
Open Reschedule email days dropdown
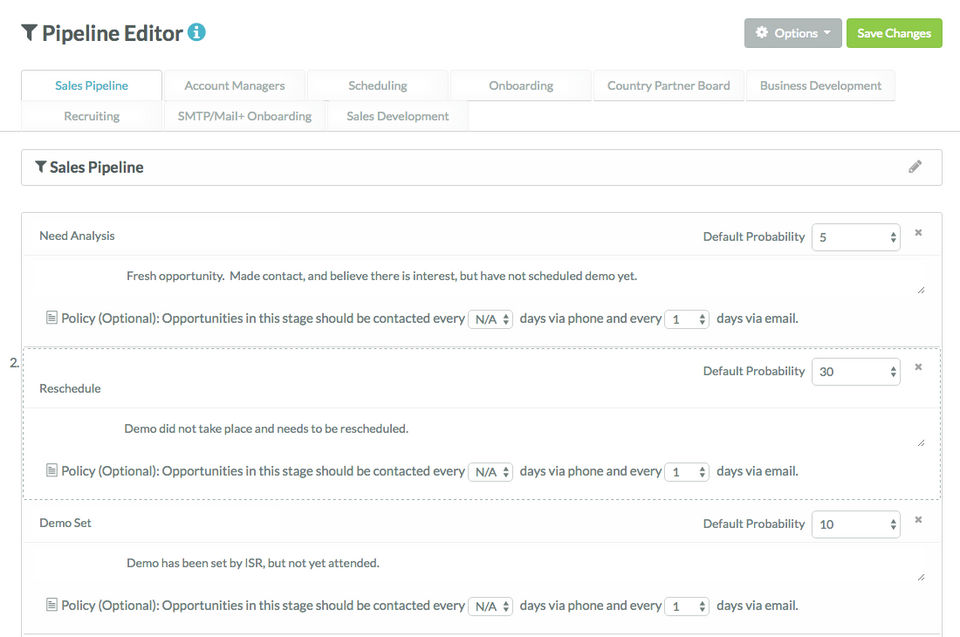[687, 471]
